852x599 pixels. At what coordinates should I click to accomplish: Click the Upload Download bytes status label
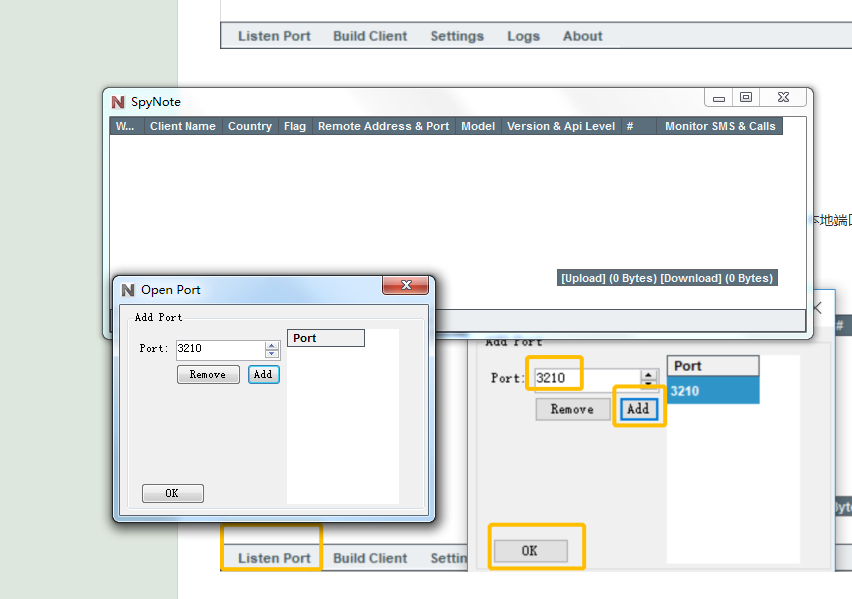pos(667,278)
